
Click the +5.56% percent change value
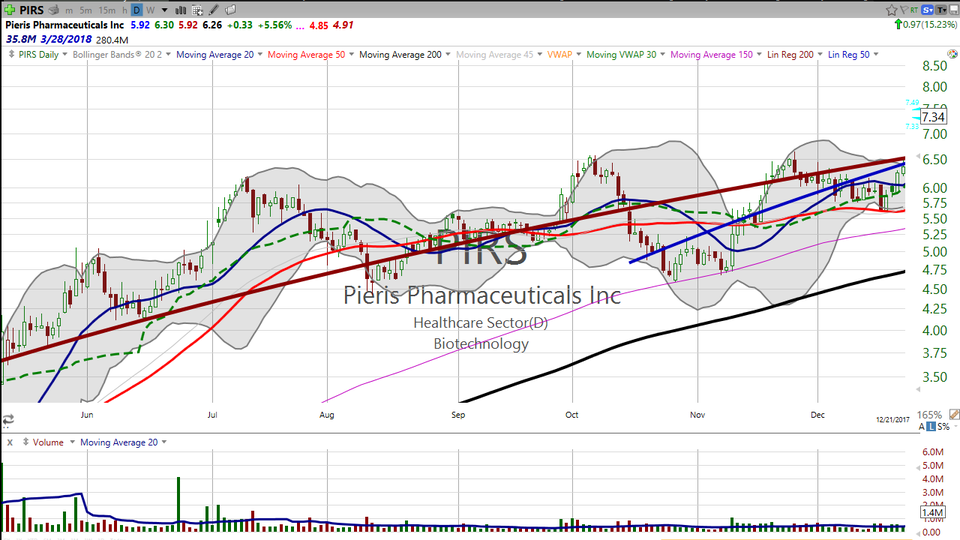[275, 25]
